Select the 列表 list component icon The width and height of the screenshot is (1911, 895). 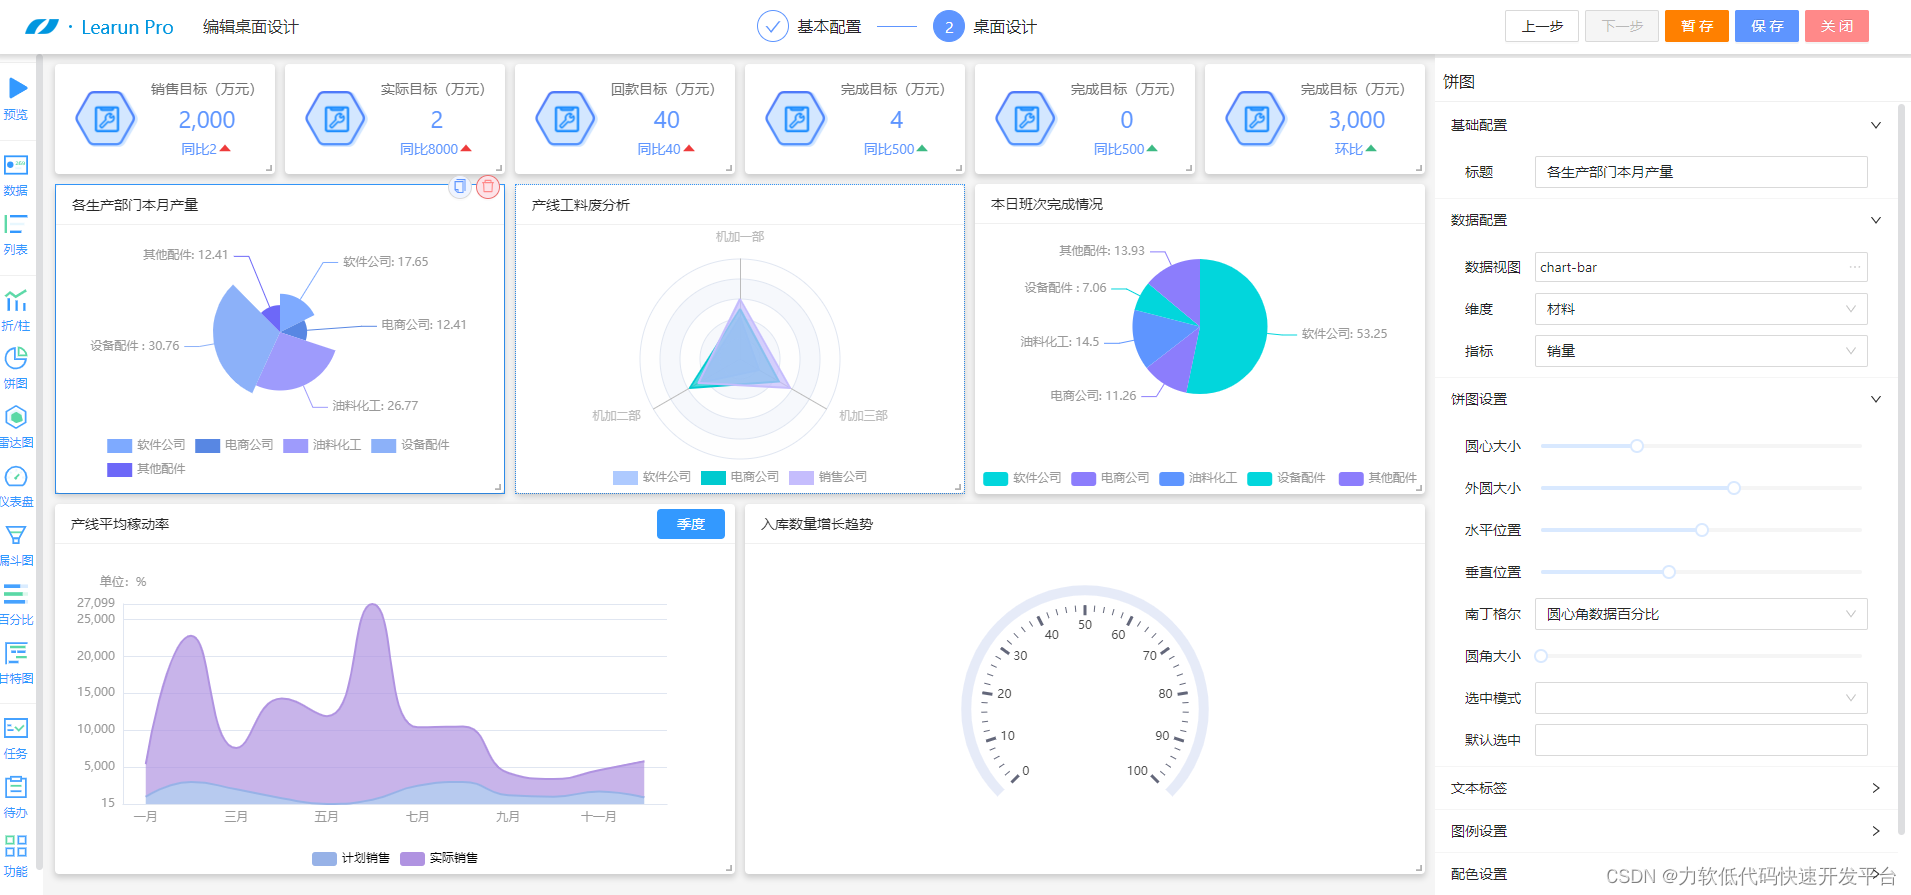coord(16,224)
